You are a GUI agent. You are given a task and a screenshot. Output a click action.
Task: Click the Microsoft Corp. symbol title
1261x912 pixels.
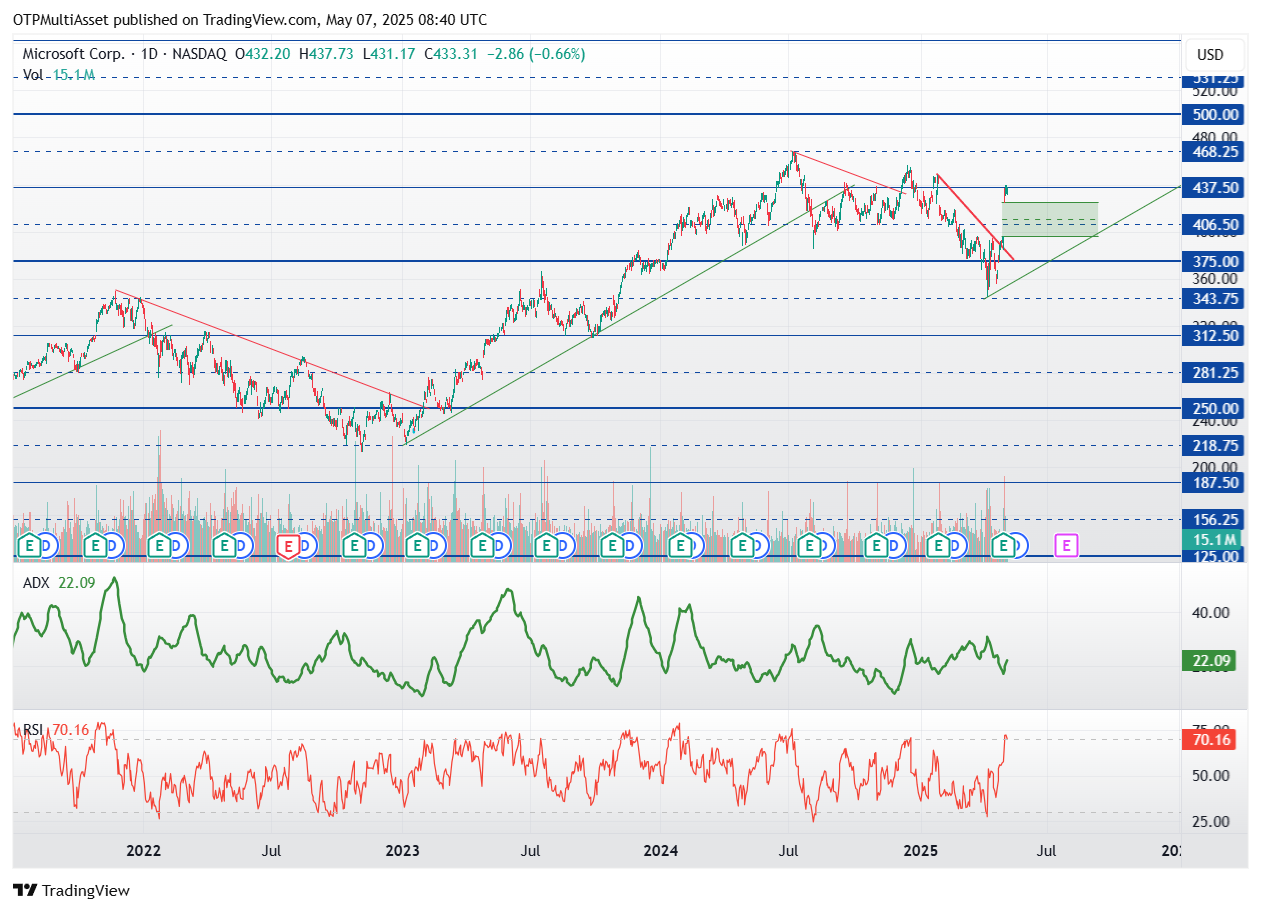pyautogui.click(x=73, y=54)
